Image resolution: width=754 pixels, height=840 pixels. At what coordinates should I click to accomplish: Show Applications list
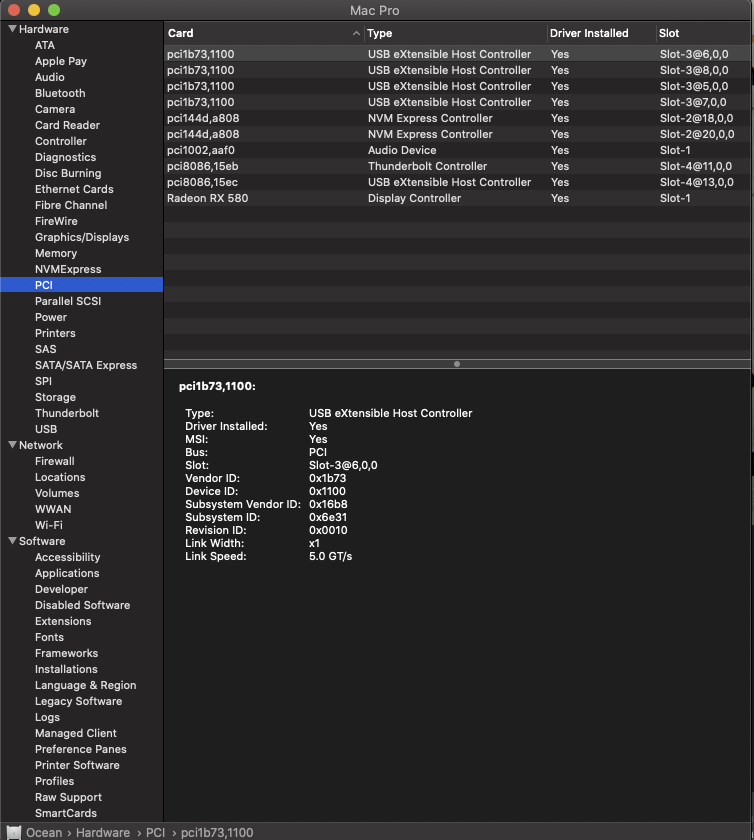click(67, 573)
